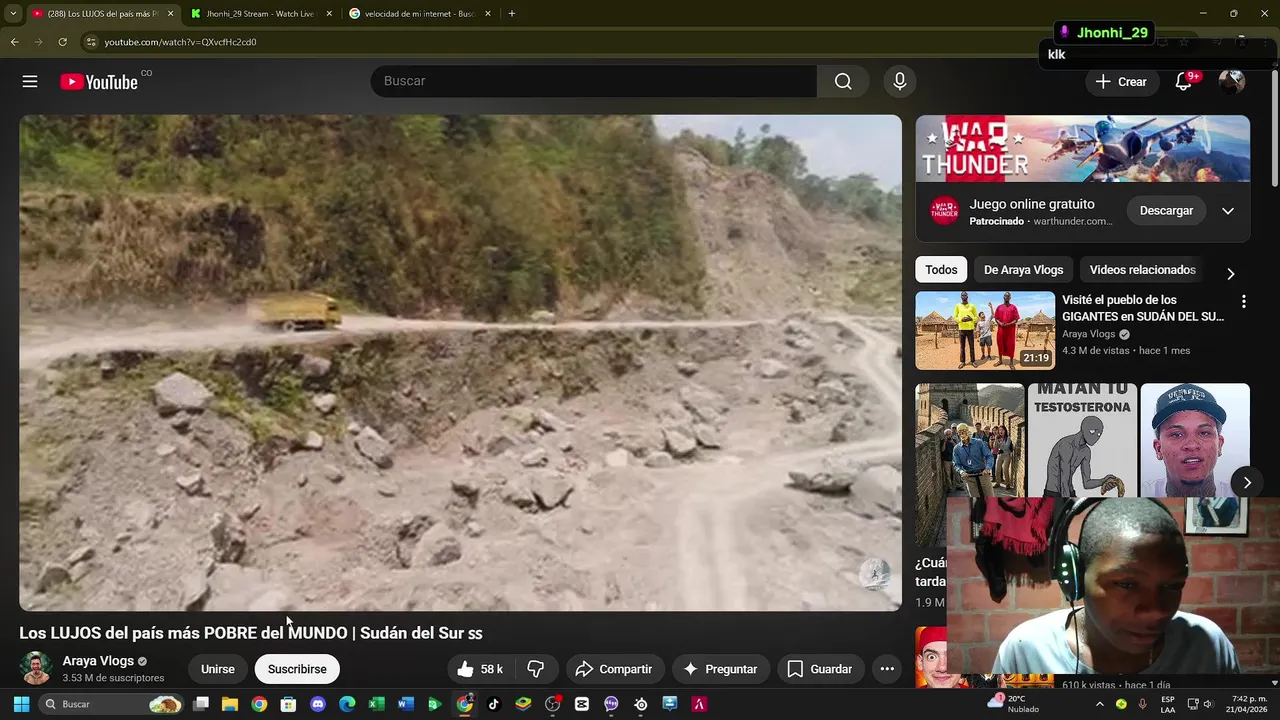Open Discord from the taskbar
Screen dimensions: 1280x720
click(x=318, y=704)
